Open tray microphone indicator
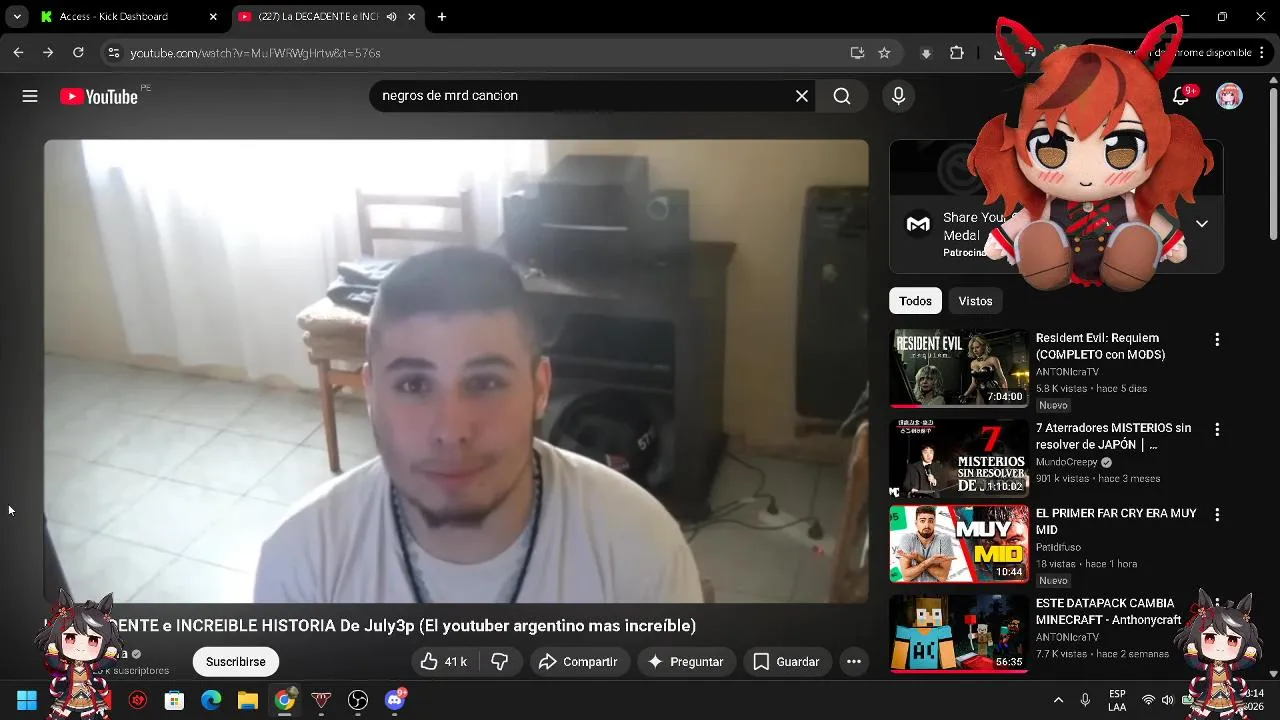Screen dimensions: 1280x720 click(1085, 700)
